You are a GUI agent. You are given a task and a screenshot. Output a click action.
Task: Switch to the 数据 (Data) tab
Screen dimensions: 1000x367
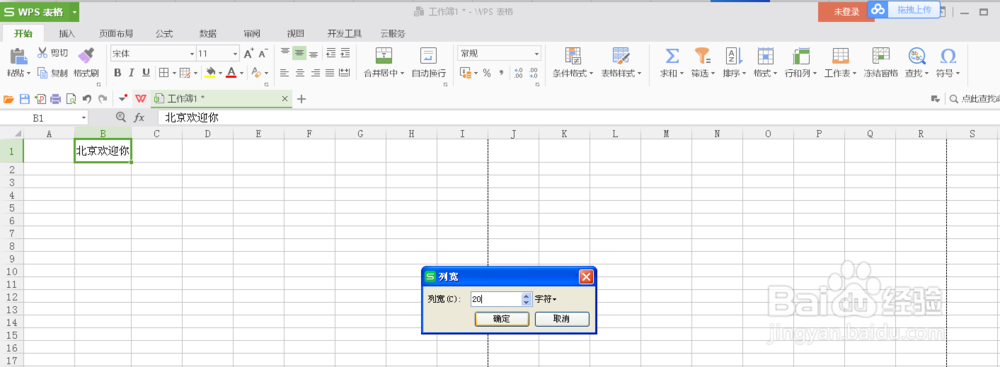click(208, 33)
